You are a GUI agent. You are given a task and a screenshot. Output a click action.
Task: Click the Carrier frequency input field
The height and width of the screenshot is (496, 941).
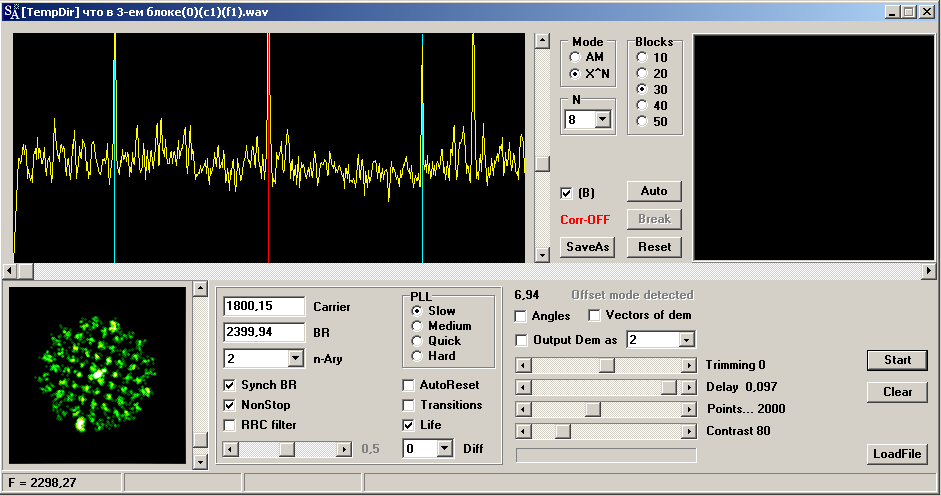coord(263,306)
